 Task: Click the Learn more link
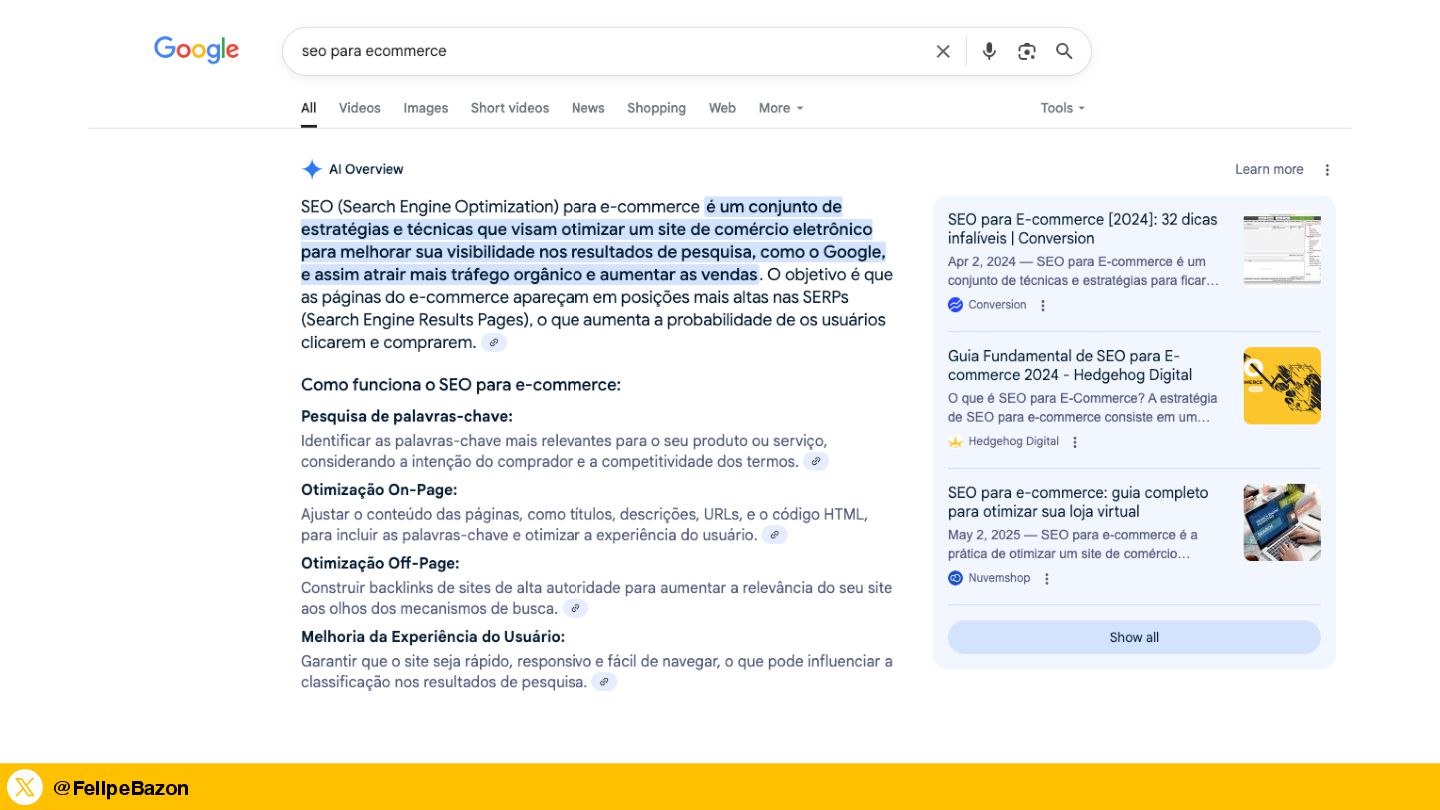pos(1269,170)
